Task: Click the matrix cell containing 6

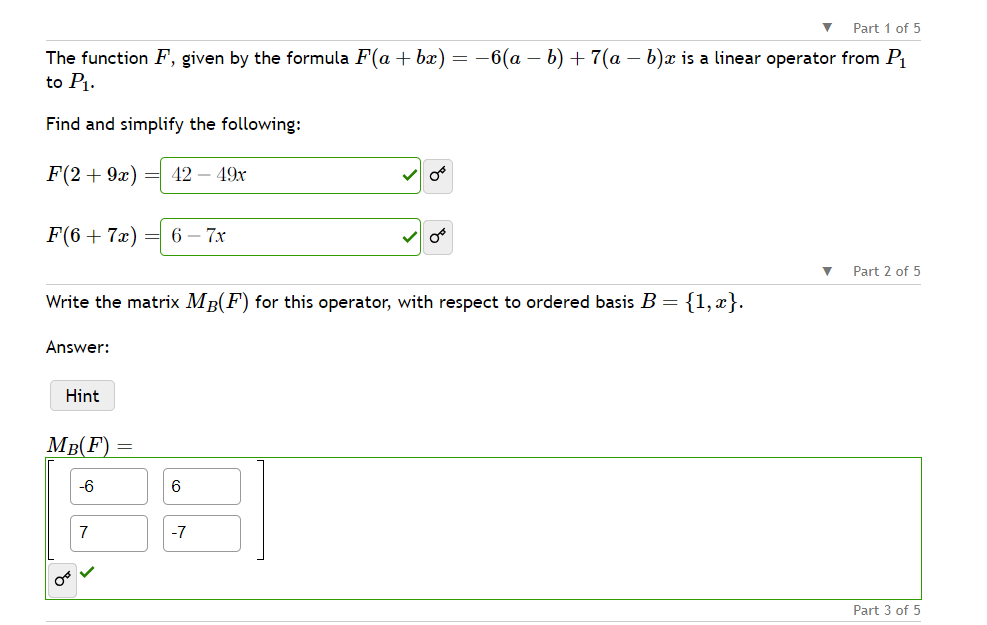Action: tap(201, 486)
